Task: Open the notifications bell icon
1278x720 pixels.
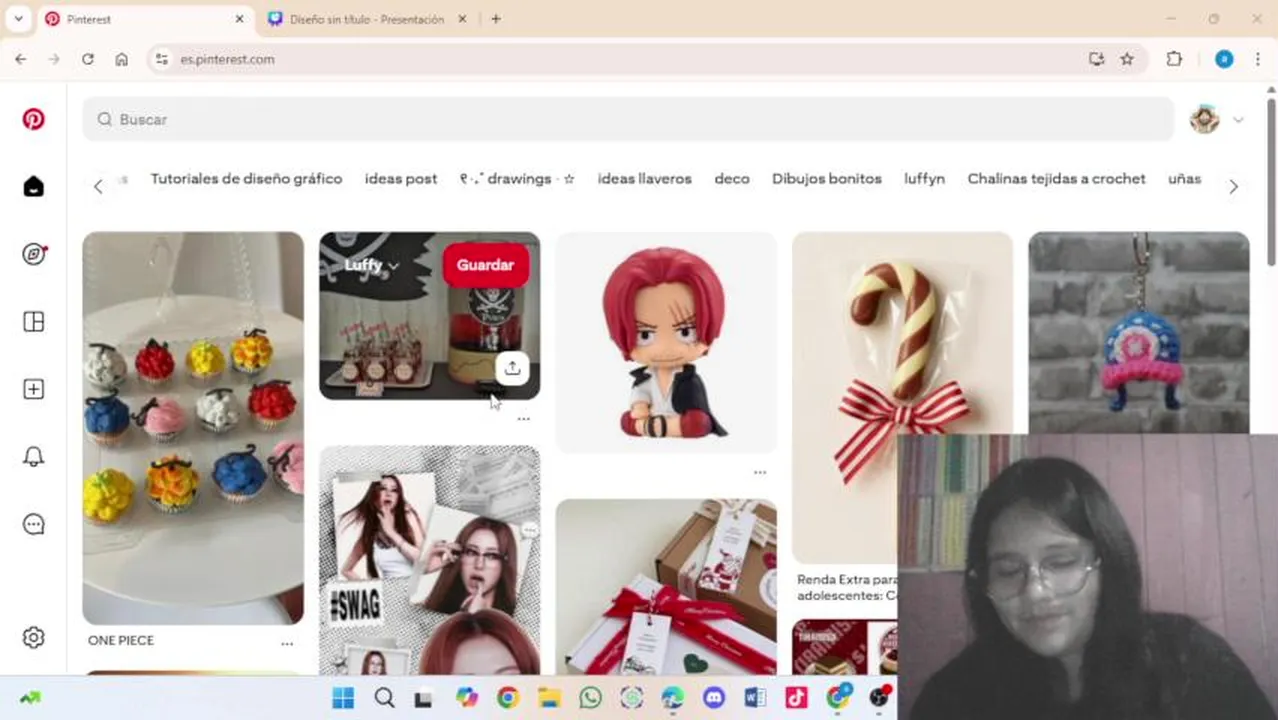Action: (x=33, y=456)
